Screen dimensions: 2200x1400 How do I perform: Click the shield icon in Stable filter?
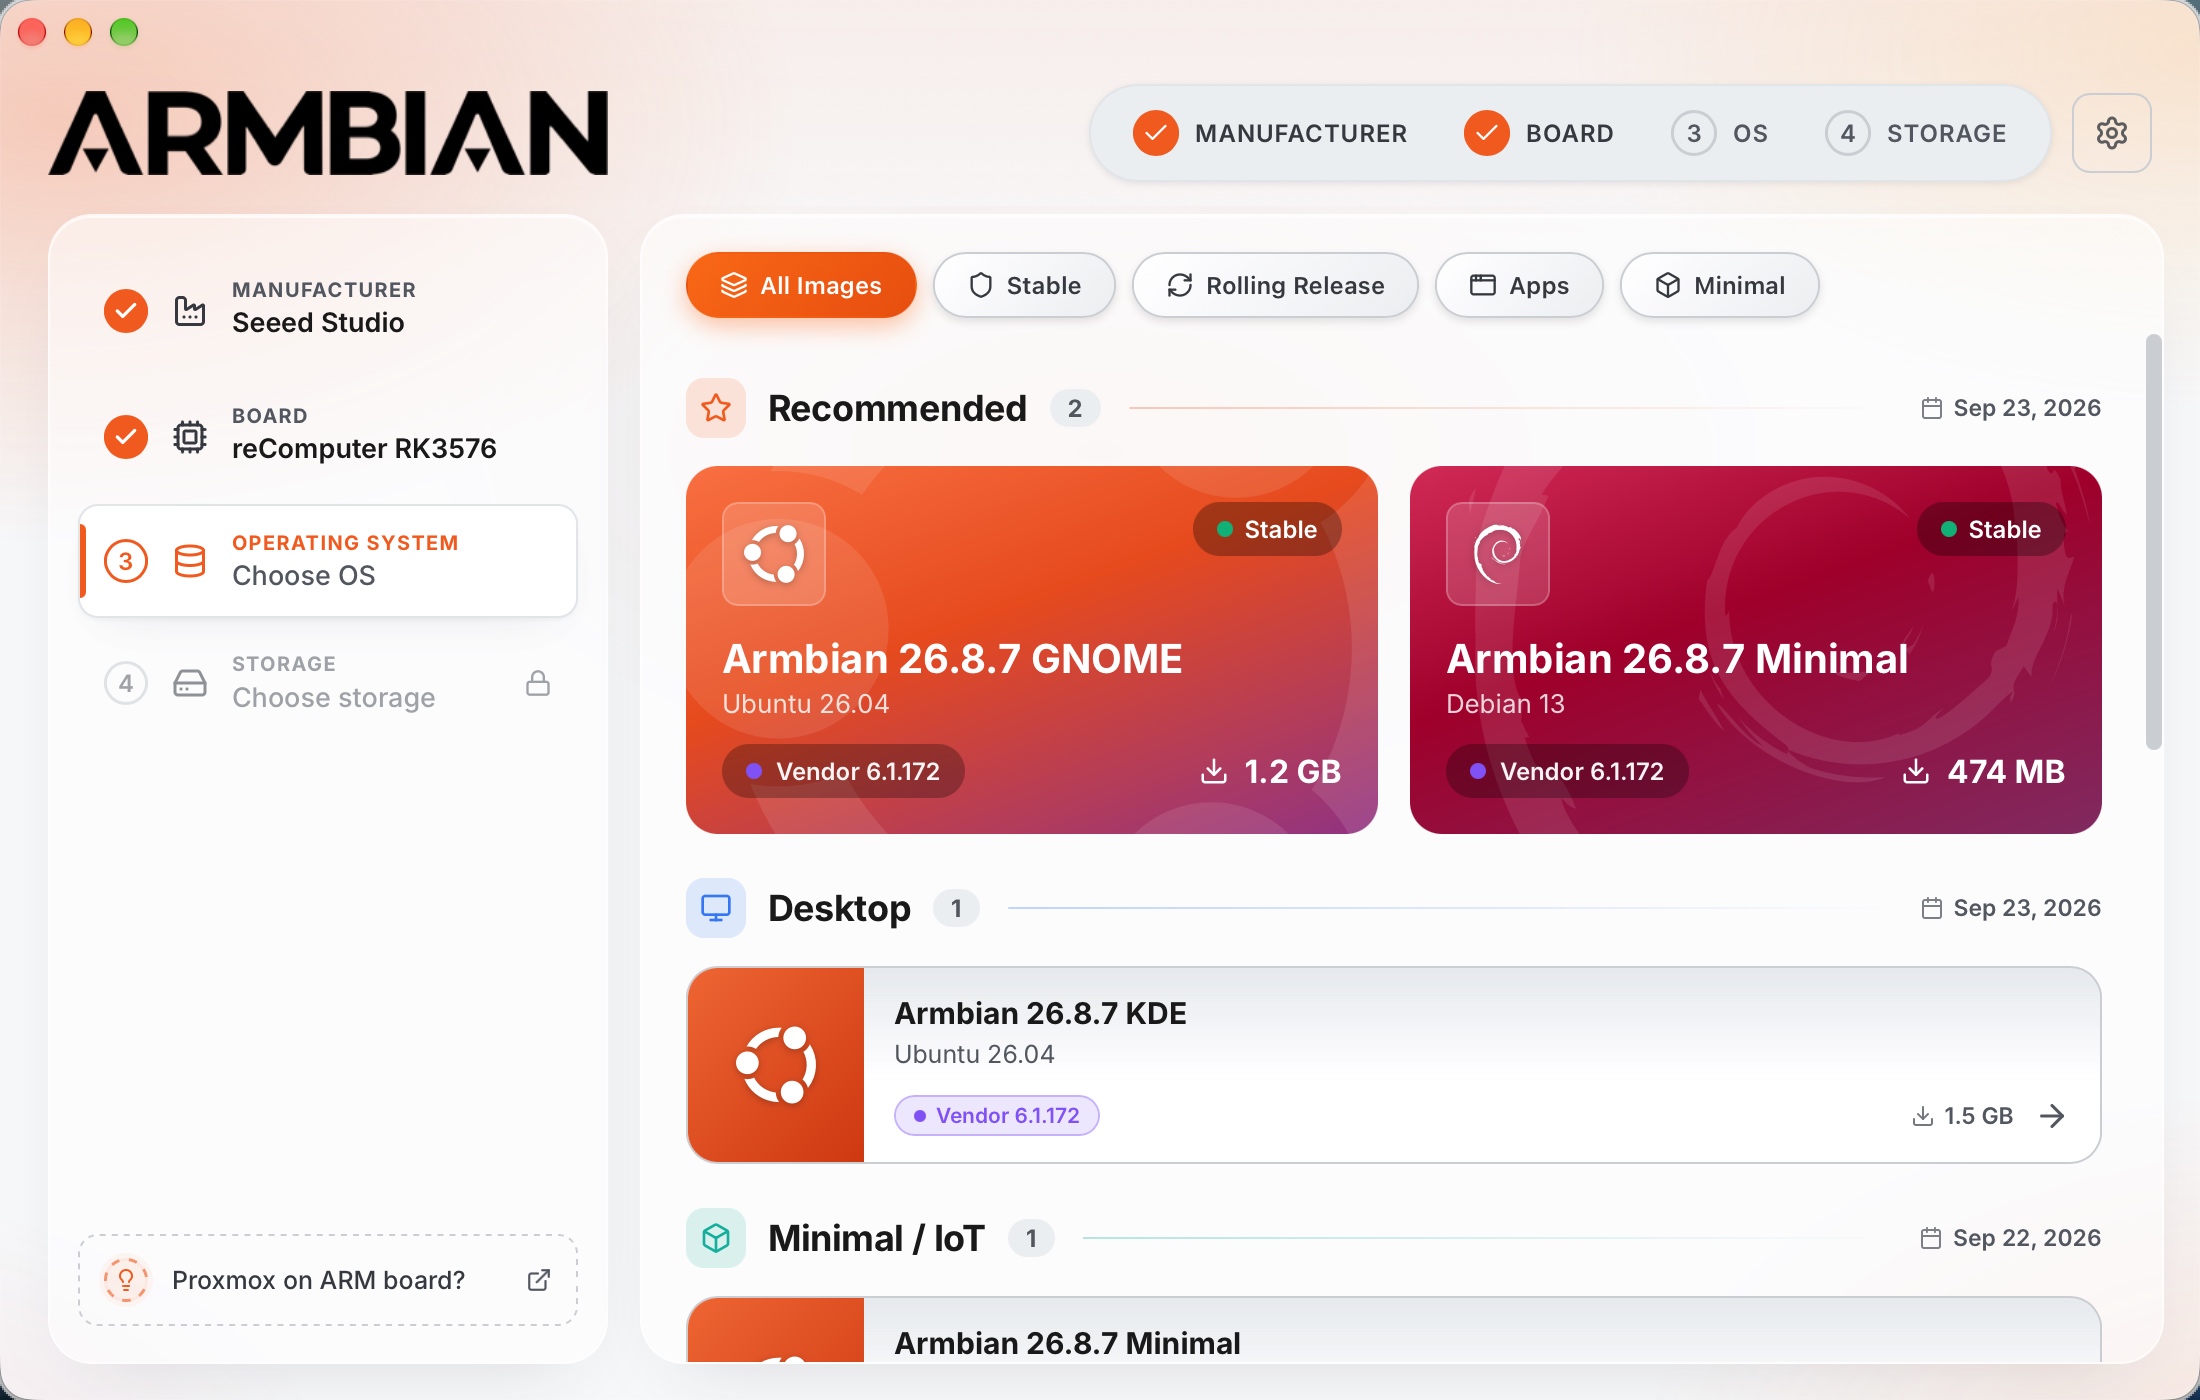click(x=981, y=285)
